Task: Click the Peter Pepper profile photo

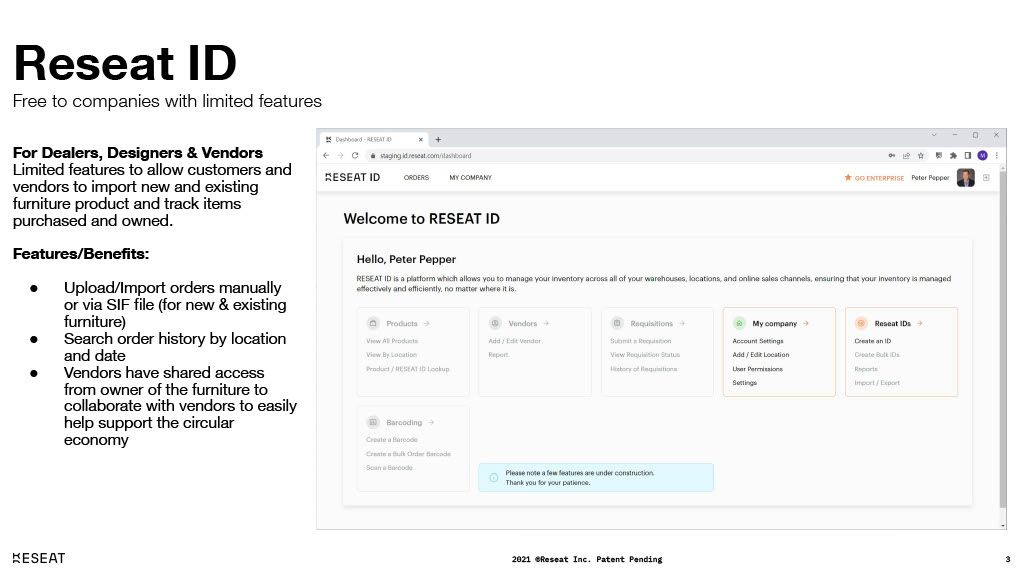Action: coord(966,178)
